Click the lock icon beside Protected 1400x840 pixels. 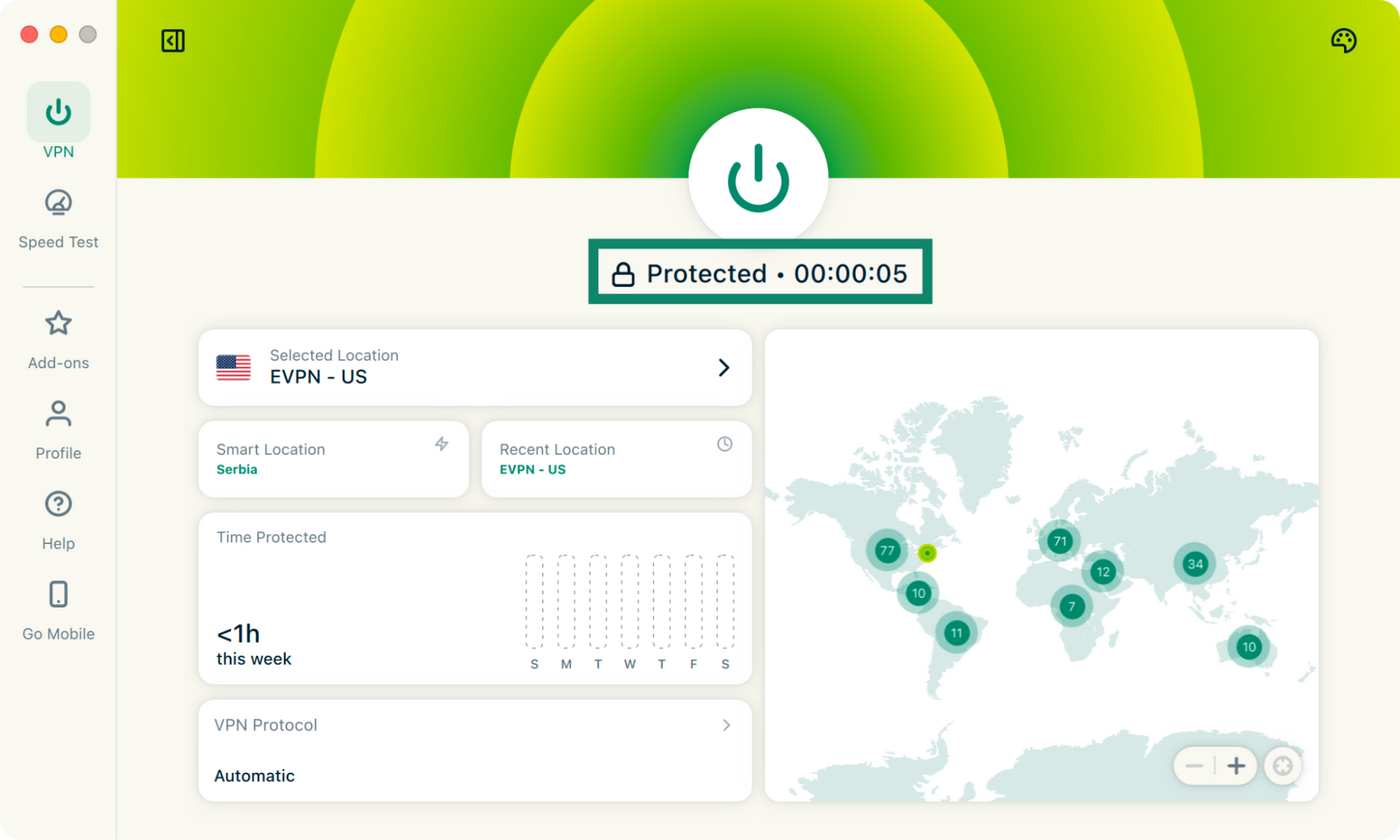coord(623,275)
